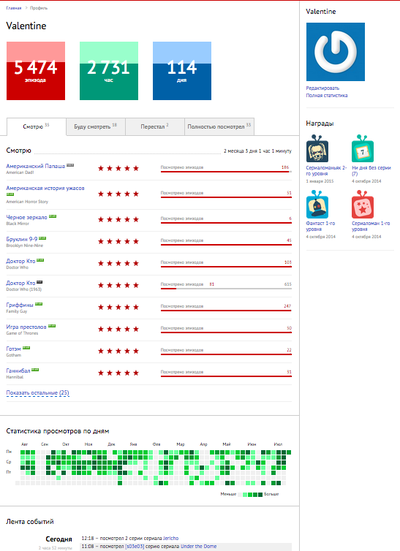Open the Игра престолов show page

[x=26, y=327]
